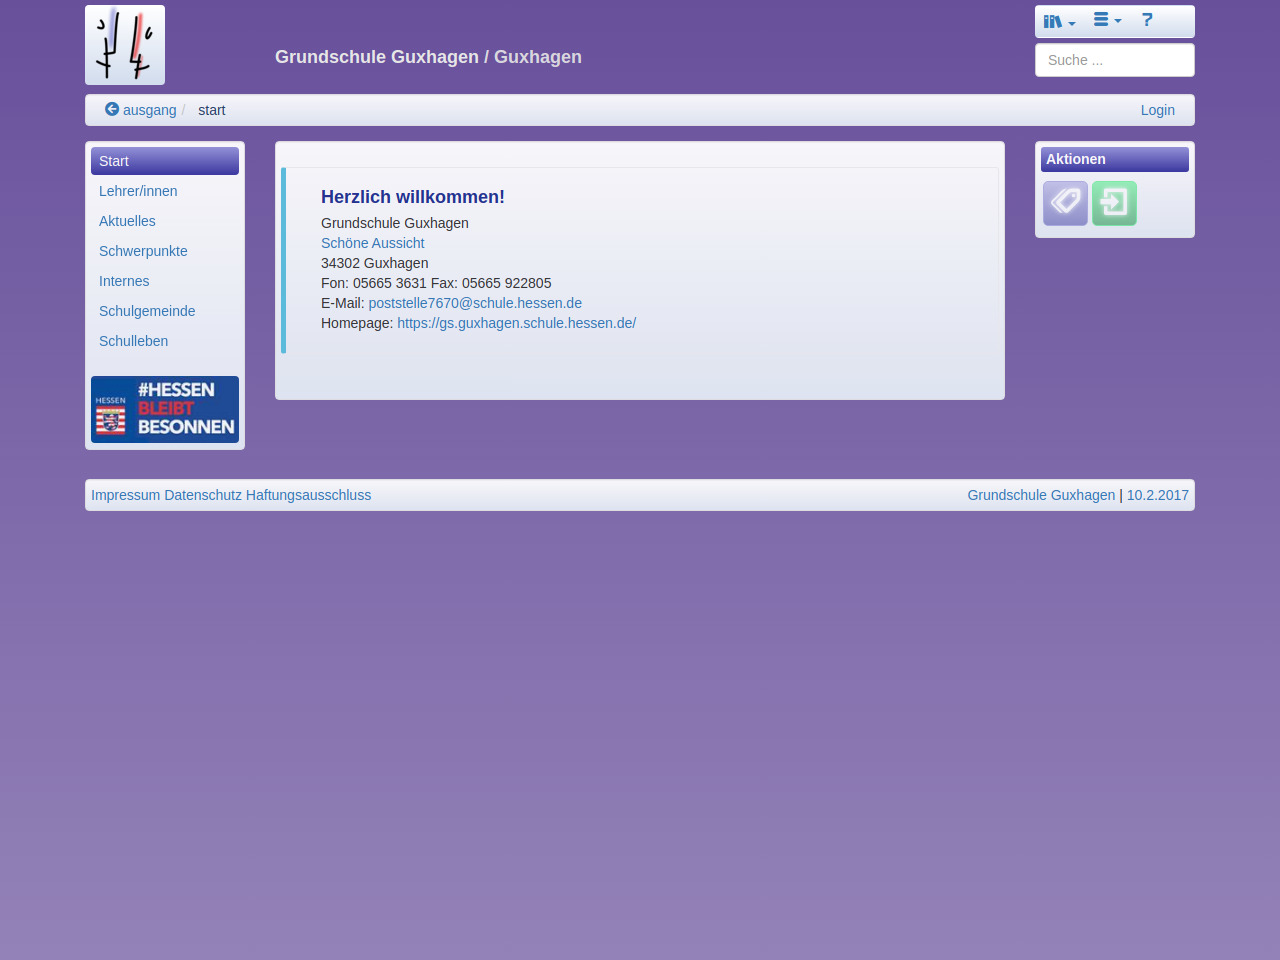Image resolution: width=1280 pixels, height=960 pixels.
Task: Open the library books dropdown
Action: 1059,21
